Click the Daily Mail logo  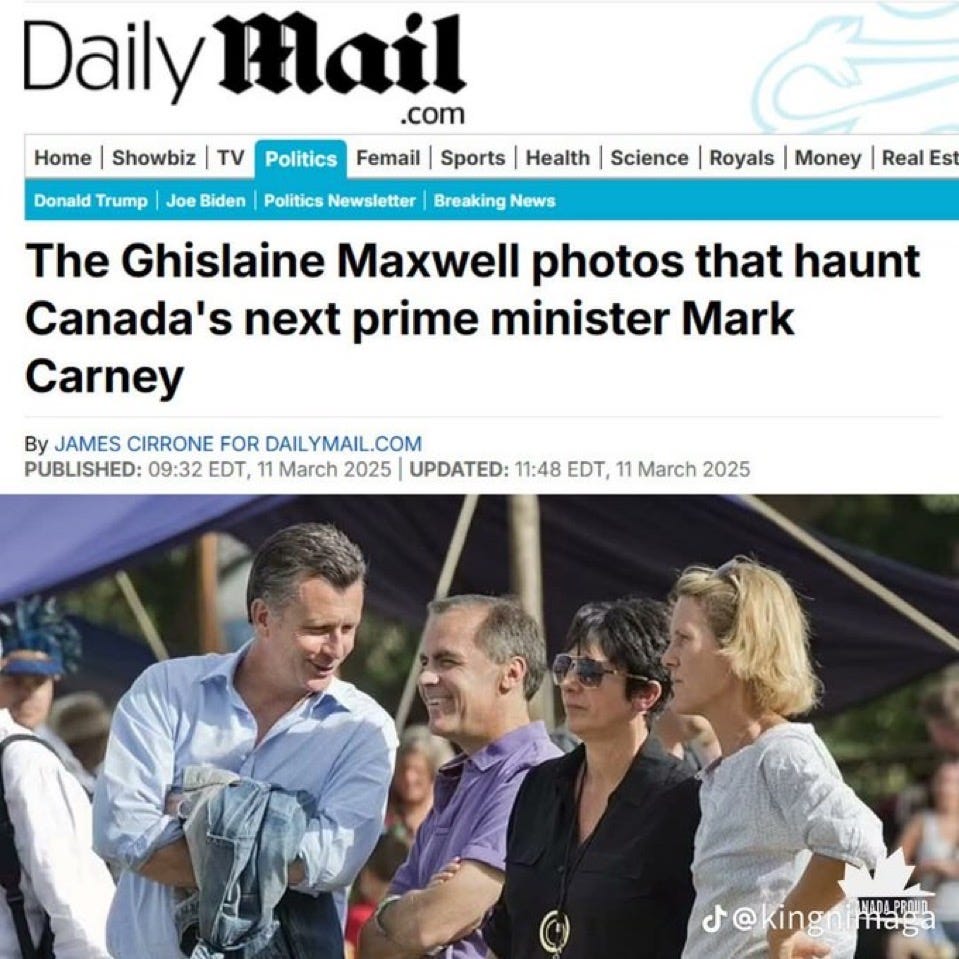[245, 67]
